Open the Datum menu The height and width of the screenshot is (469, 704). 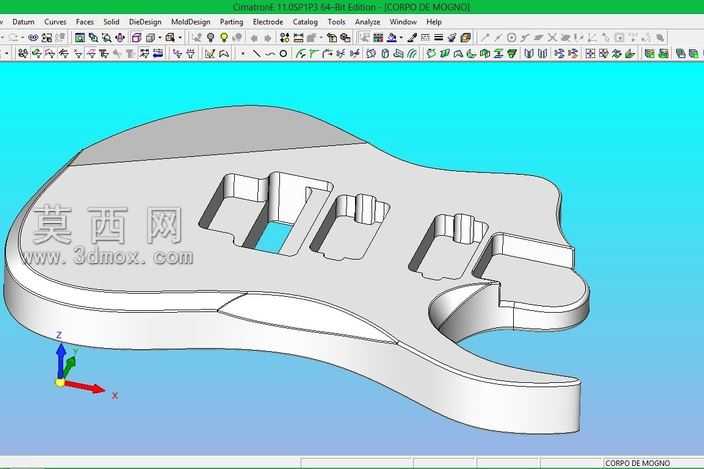(x=23, y=22)
